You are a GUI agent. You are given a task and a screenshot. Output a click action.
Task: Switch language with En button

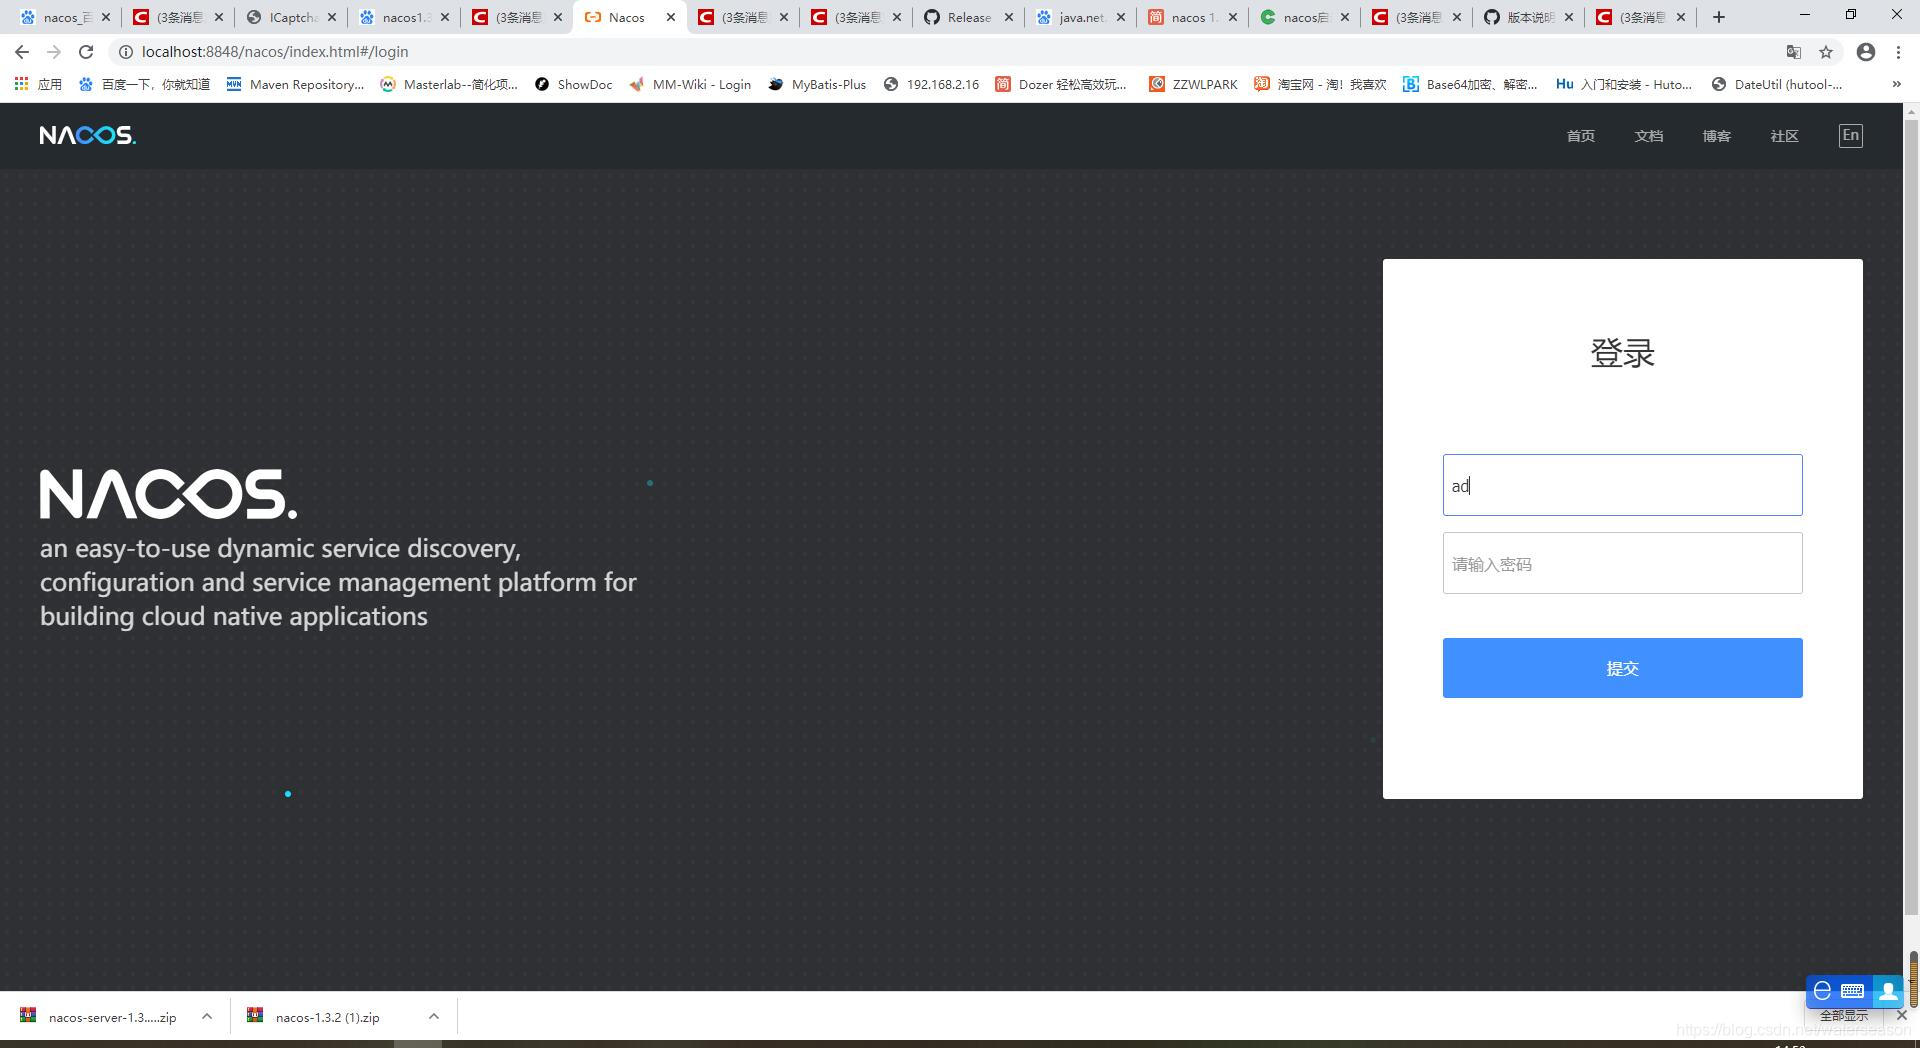pos(1851,136)
